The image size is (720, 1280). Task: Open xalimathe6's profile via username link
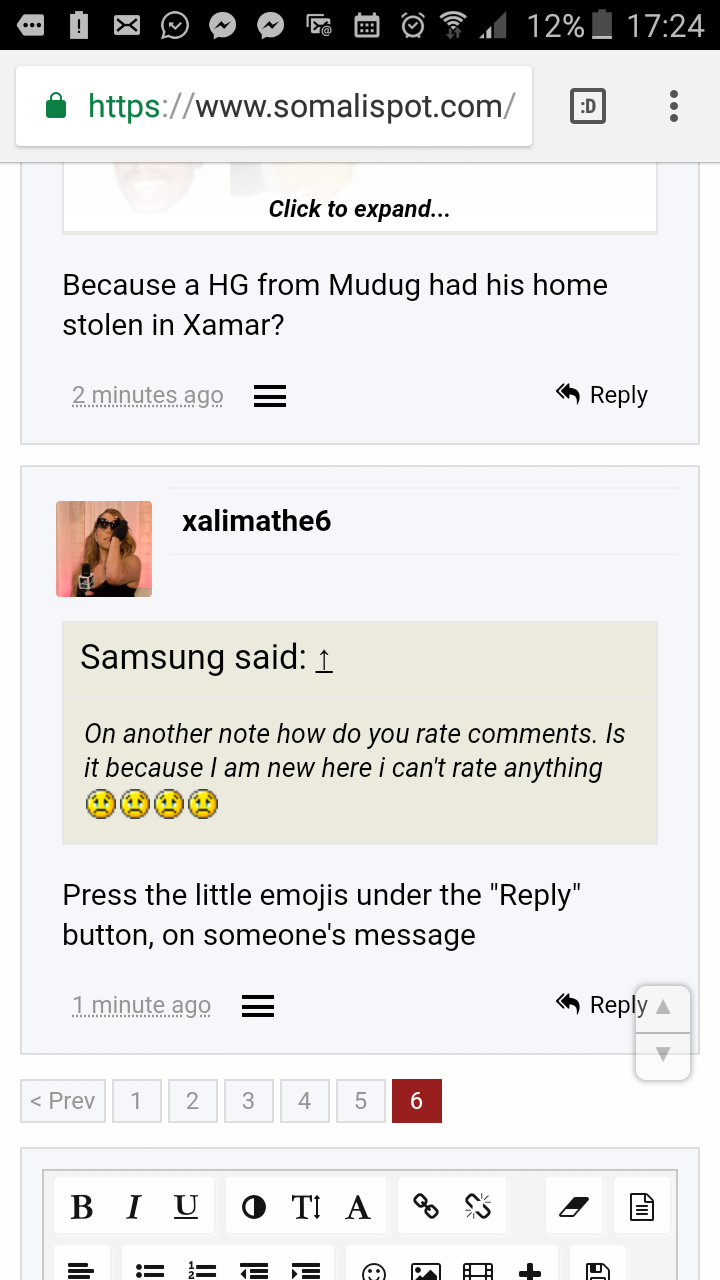(x=256, y=521)
